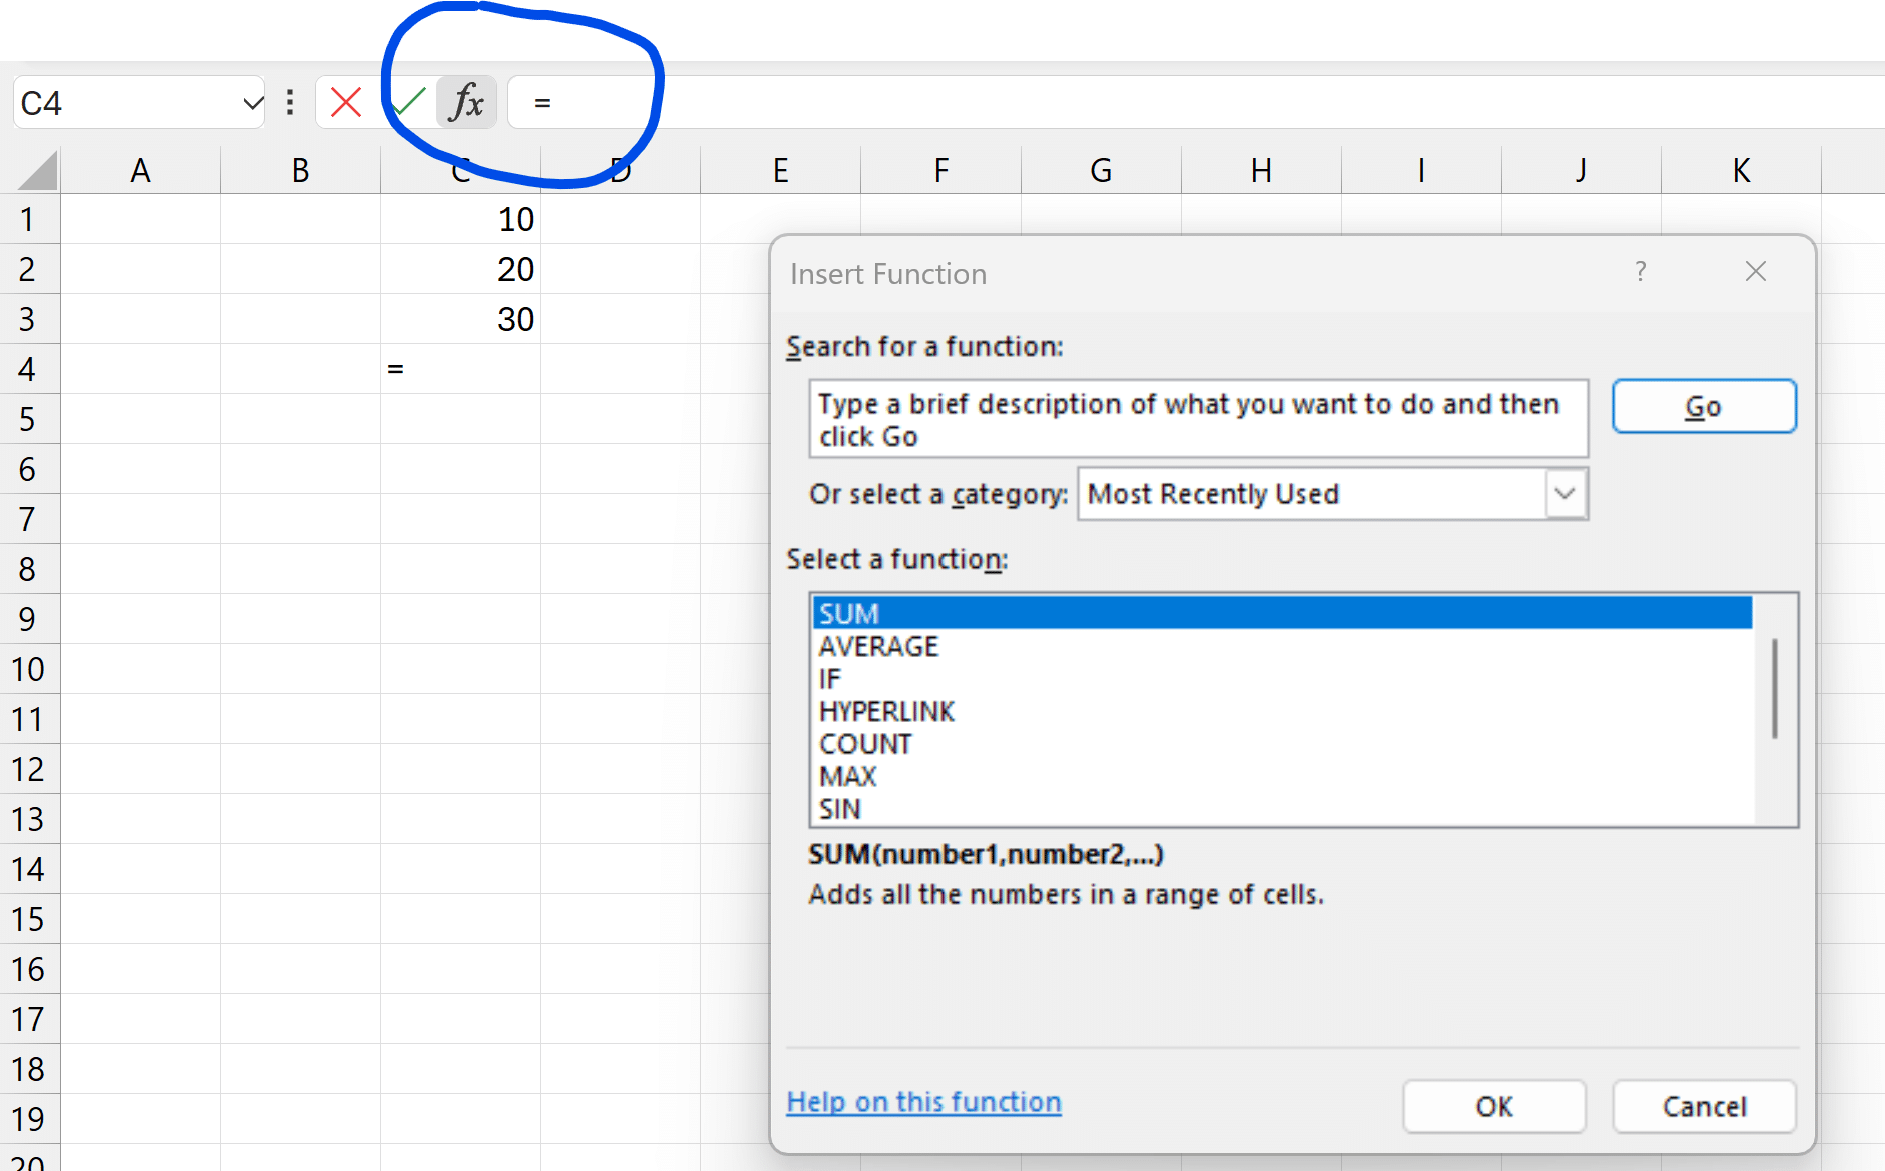Image resolution: width=1885 pixels, height=1171 pixels.
Task: Expand the function category list options
Action: click(1564, 493)
